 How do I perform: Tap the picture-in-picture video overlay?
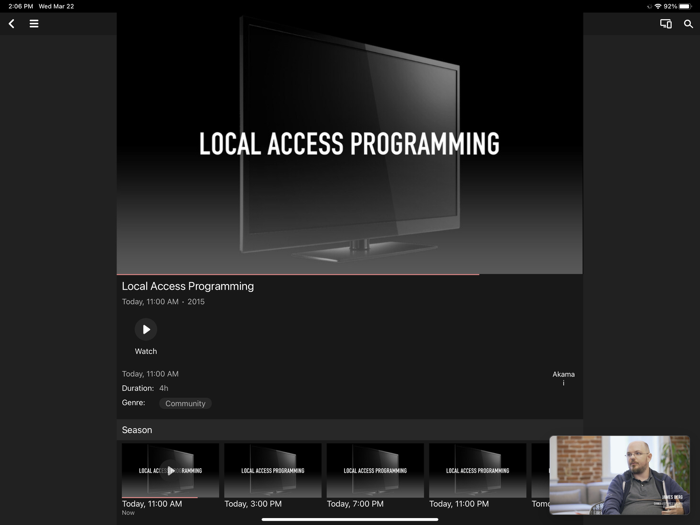[620, 475]
